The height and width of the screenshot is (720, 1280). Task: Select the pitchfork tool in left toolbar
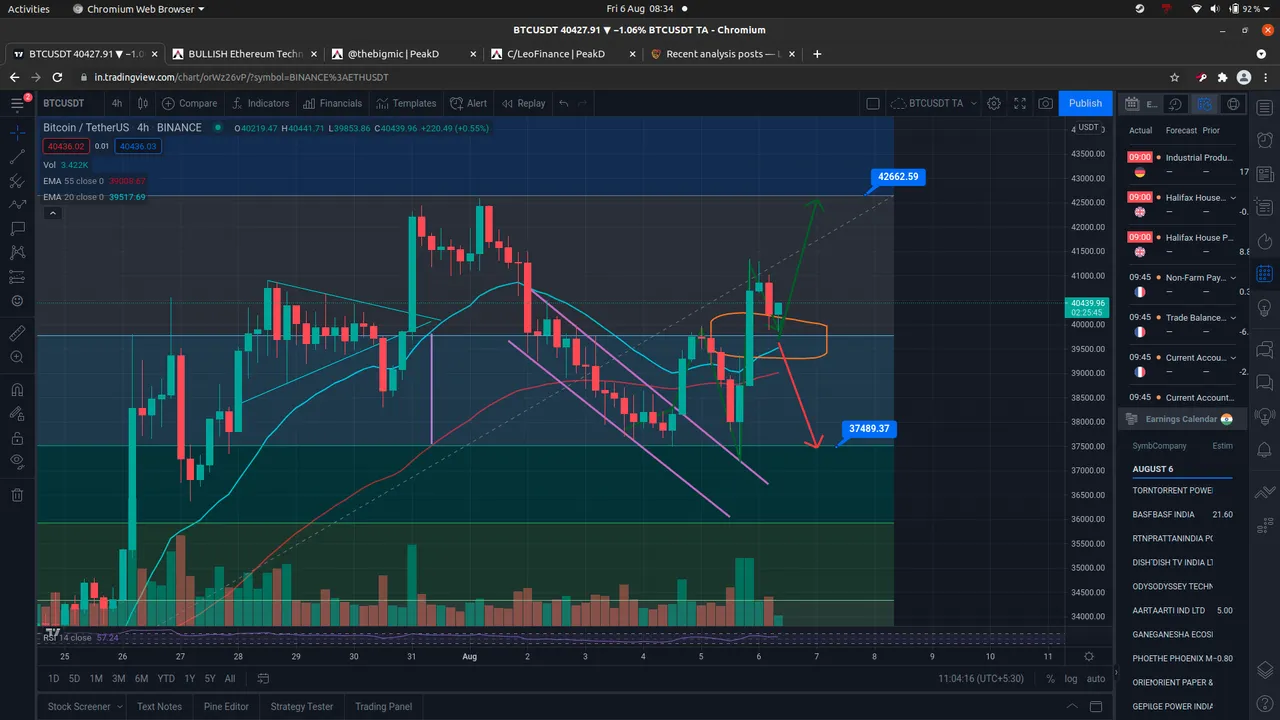coord(17,181)
